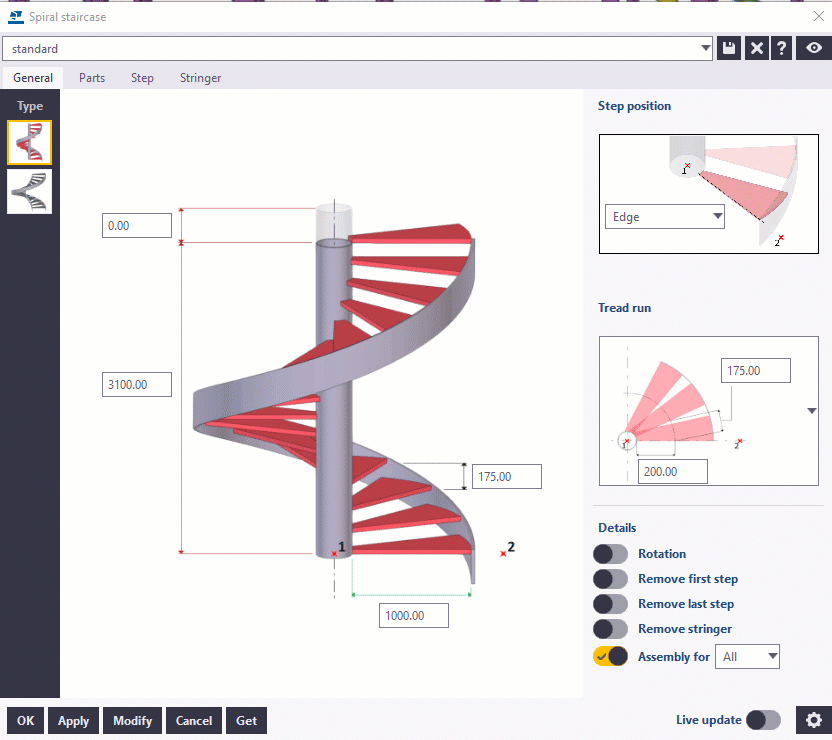Click the OK button
The height and width of the screenshot is (740, 832).
pyautogui.click(x=25, y=720)
